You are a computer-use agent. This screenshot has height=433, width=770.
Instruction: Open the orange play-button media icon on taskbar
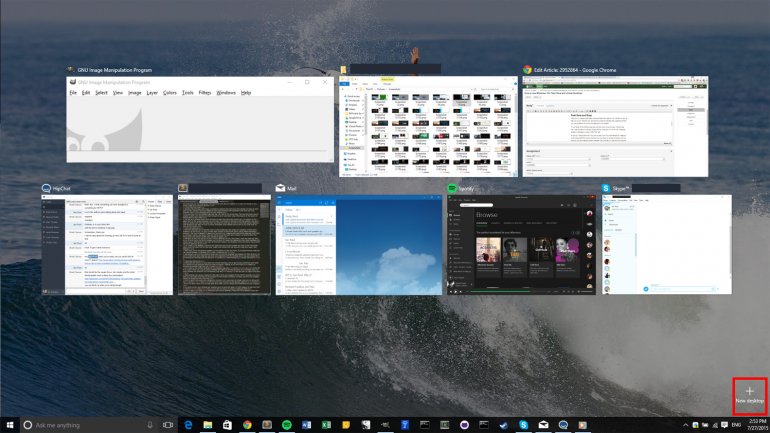(582, 425)
